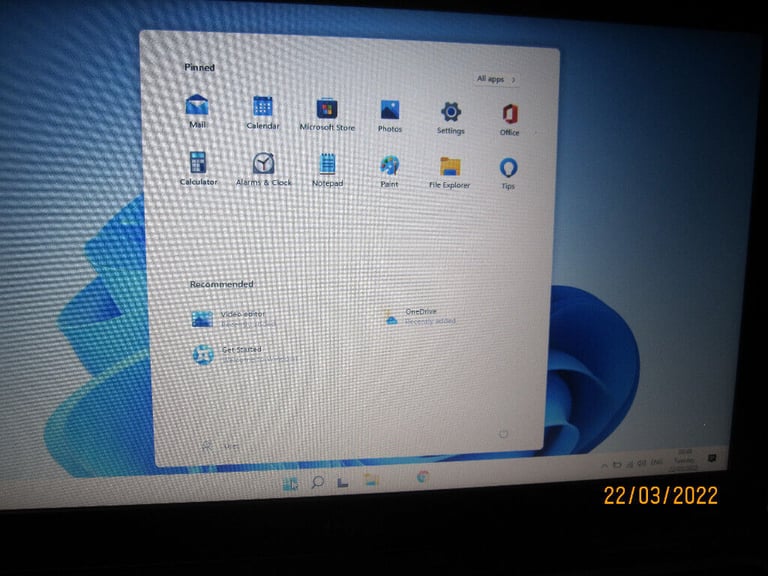768x576 pixels.
Task: Open recommended OneDrive item
Action: point(420,316)
